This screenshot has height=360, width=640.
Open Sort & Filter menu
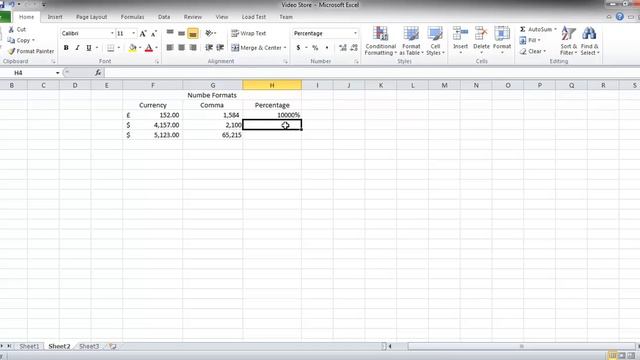[x=568, y=41]
